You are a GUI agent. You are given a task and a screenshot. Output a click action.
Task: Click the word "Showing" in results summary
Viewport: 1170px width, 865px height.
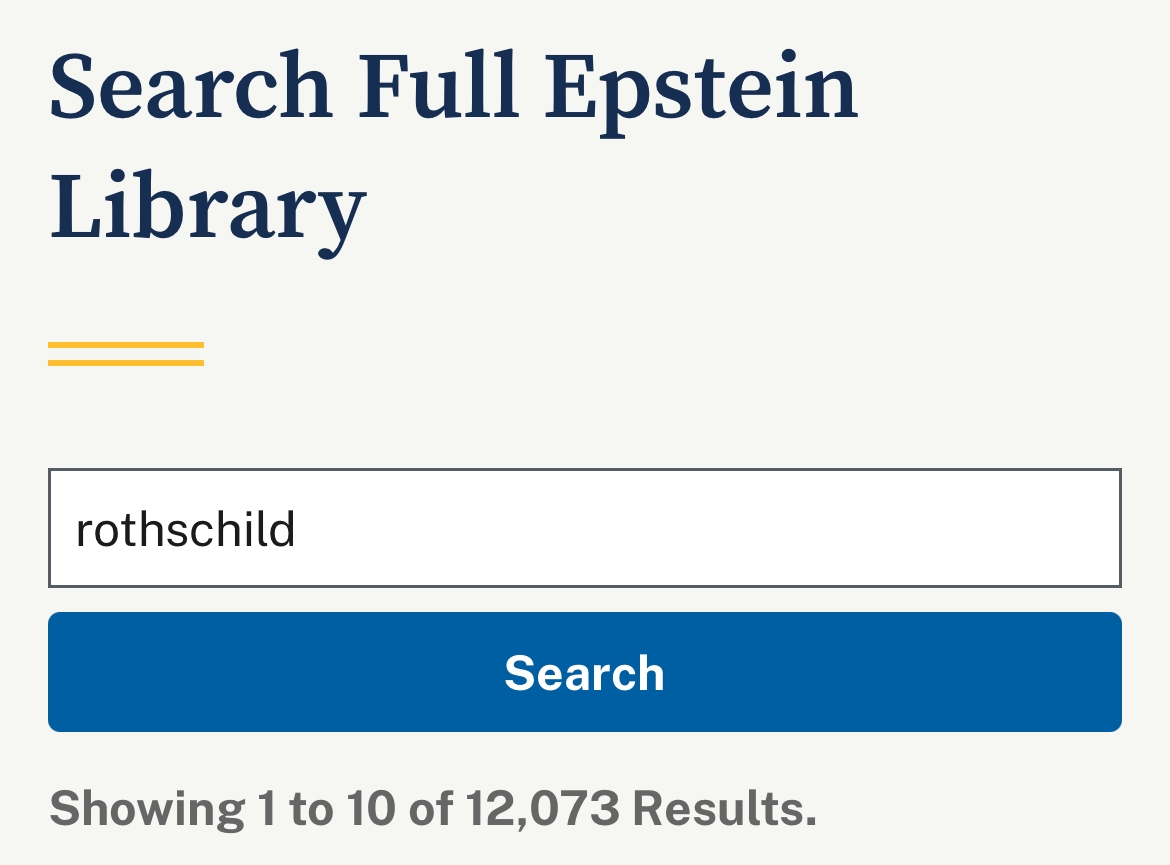(x=146, y=808)
